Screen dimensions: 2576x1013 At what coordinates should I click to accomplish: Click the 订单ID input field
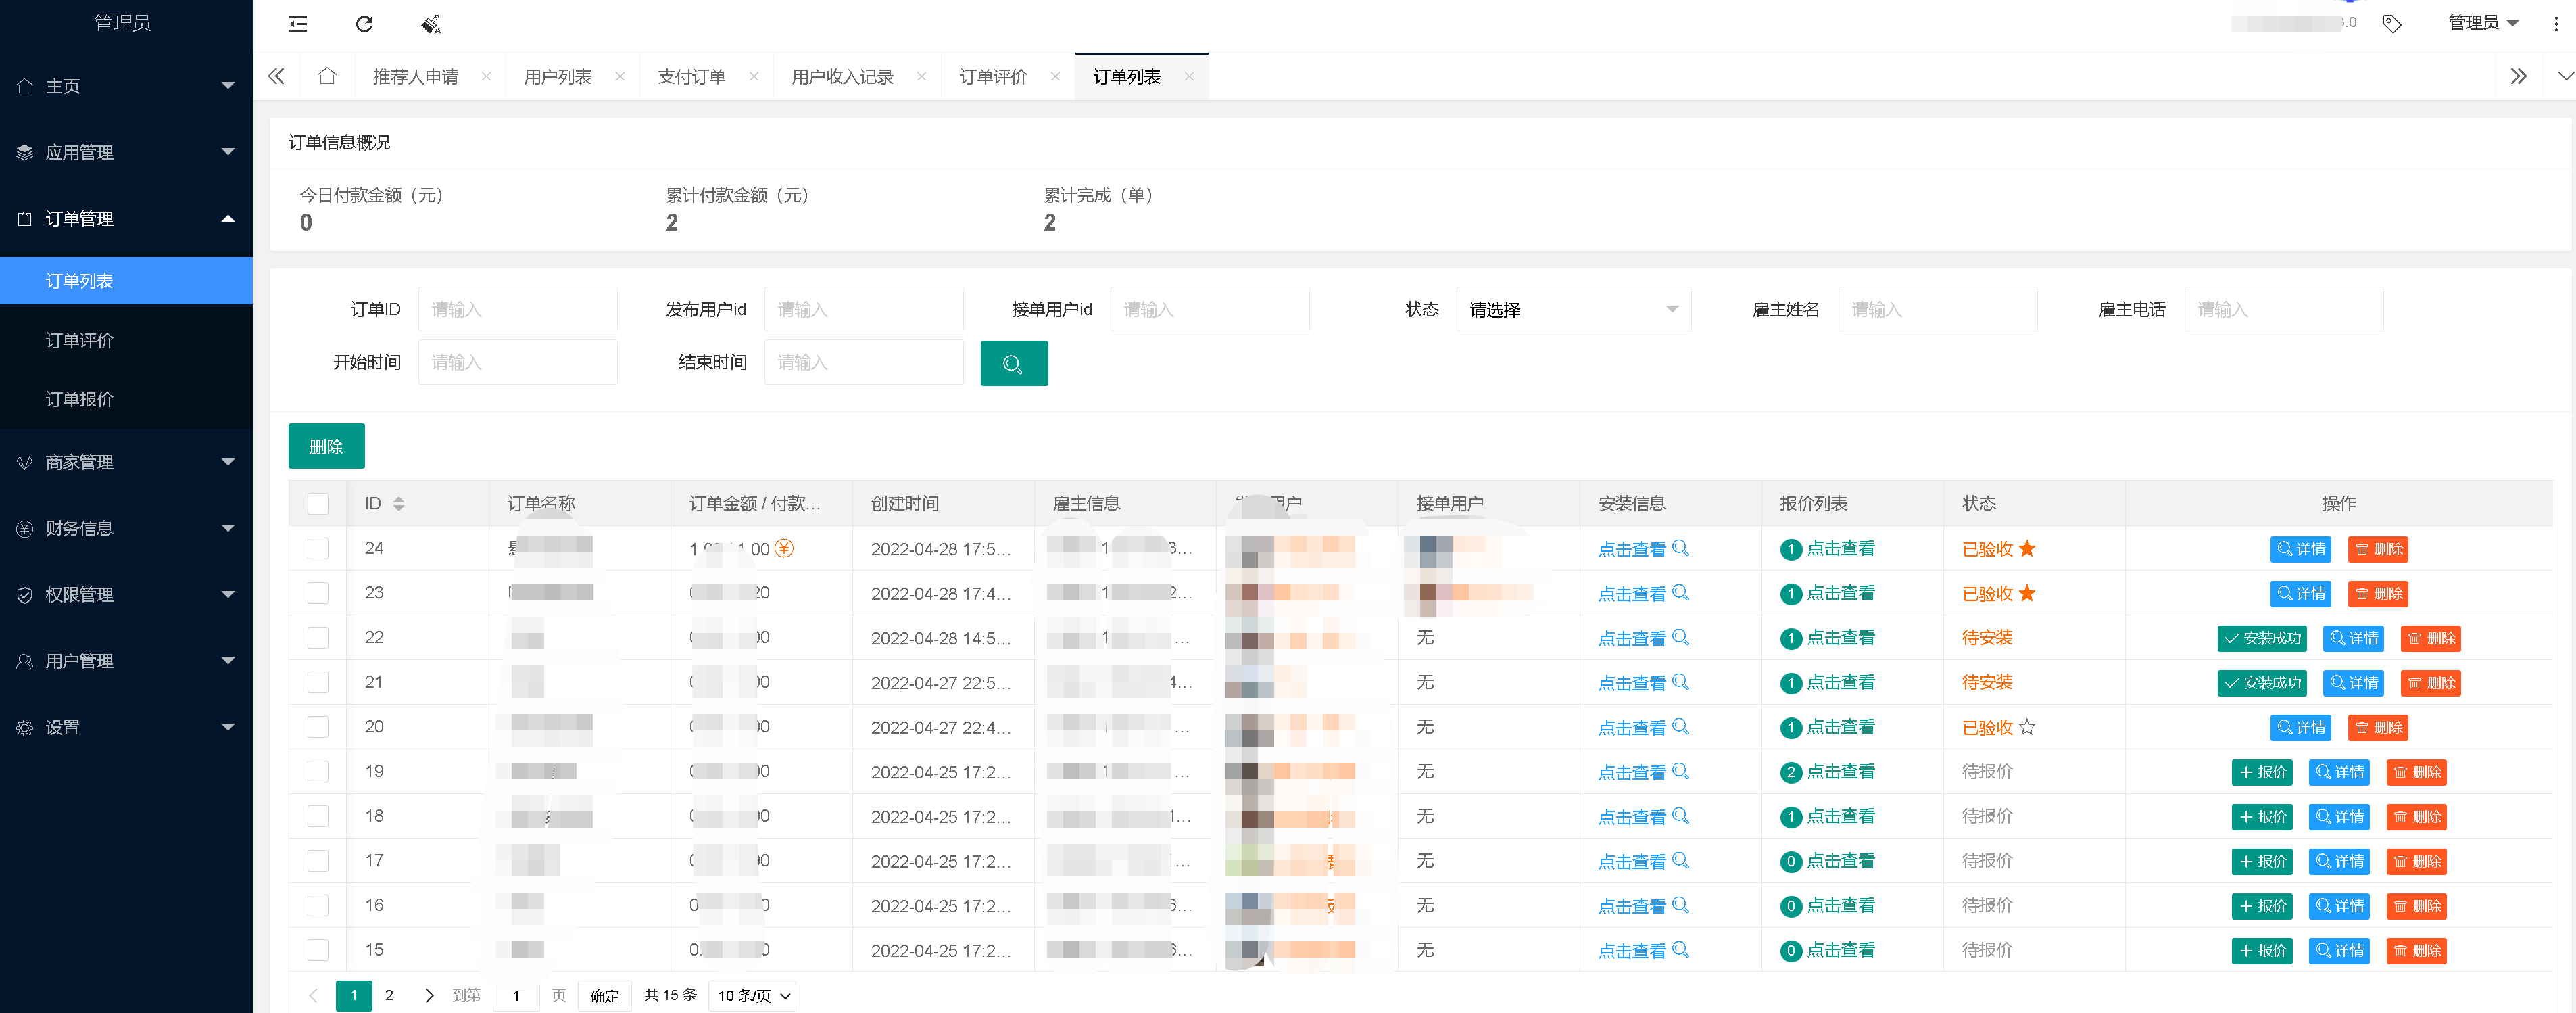pos(518,310)
